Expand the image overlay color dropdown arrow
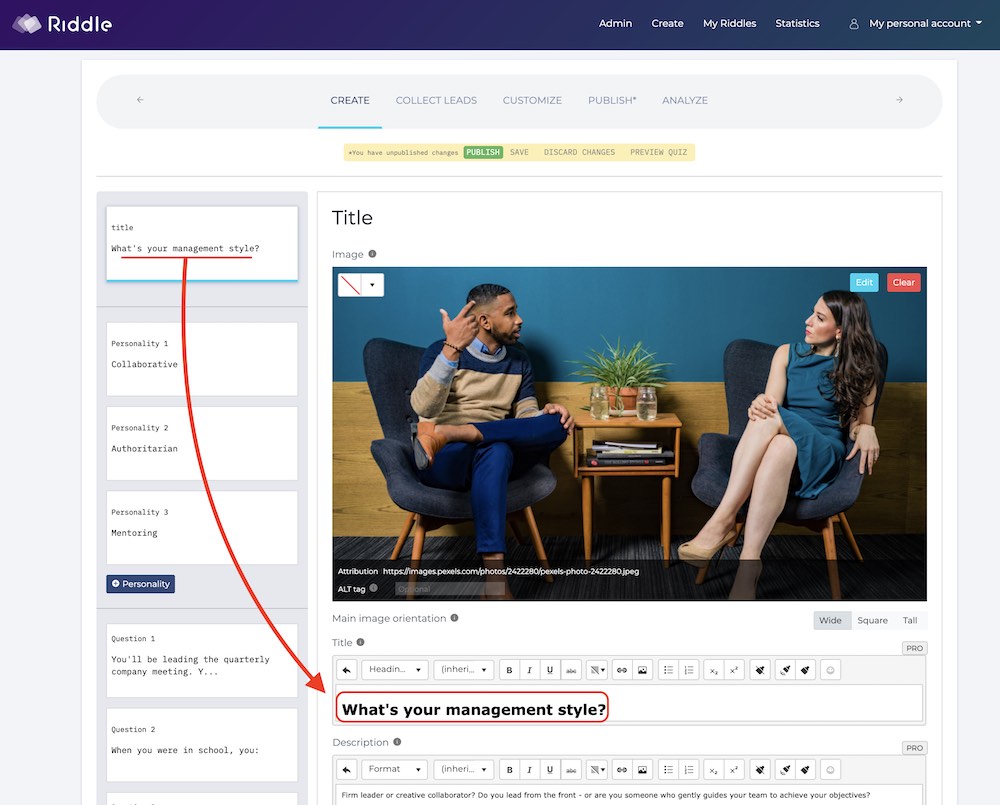1000x805 pixels. [372, 285]
